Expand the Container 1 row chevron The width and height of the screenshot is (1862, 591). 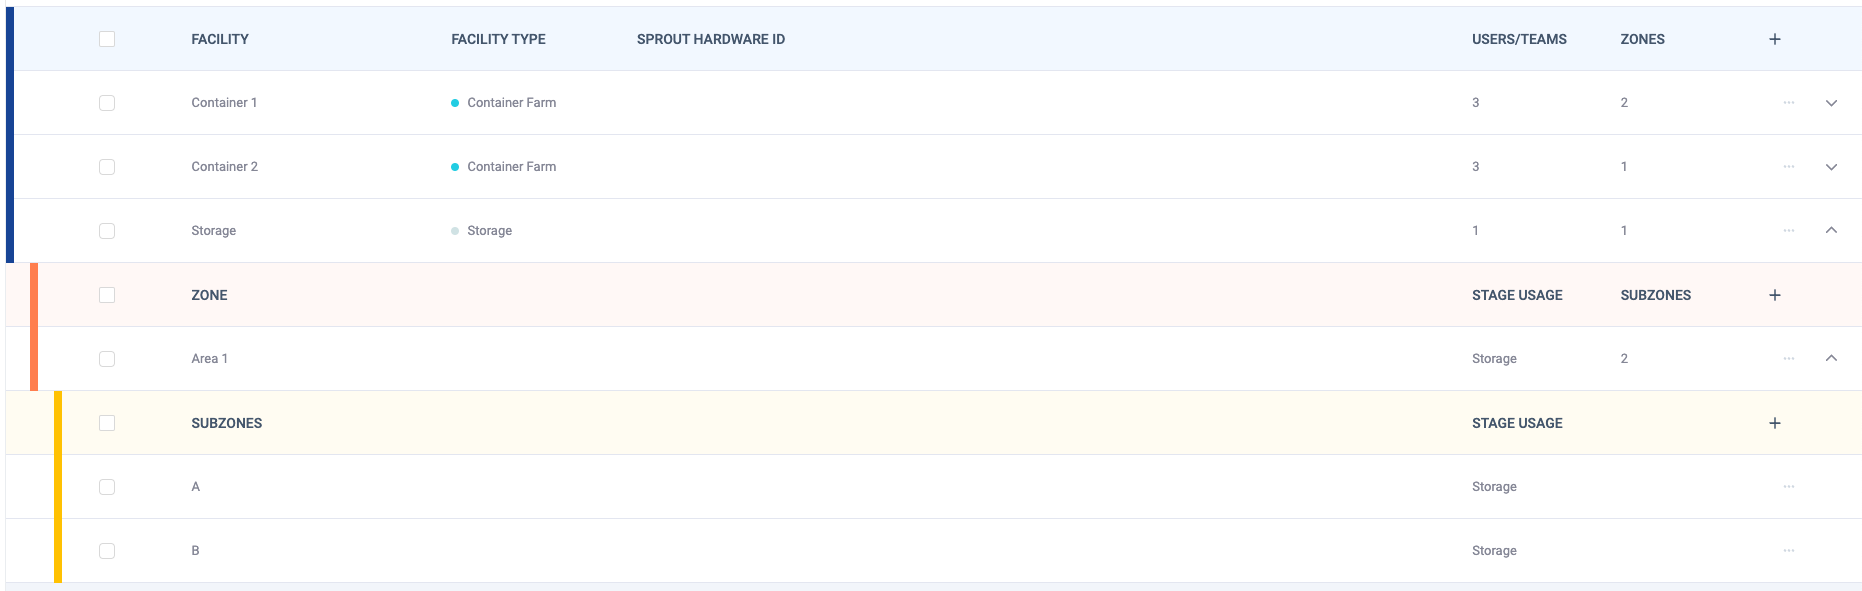click(x=1831, y=103)
